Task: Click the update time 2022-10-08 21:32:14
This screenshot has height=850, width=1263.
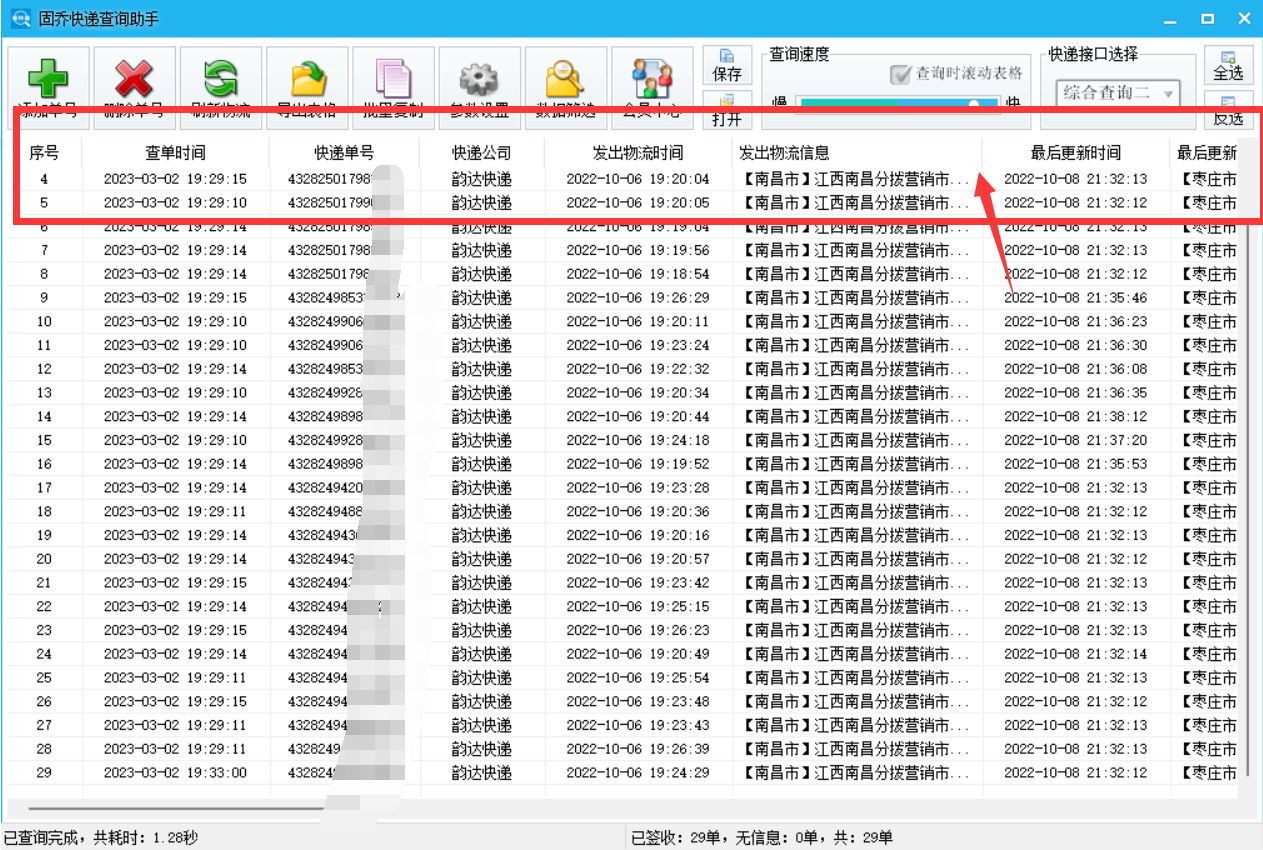Action: coord(1076,654)
